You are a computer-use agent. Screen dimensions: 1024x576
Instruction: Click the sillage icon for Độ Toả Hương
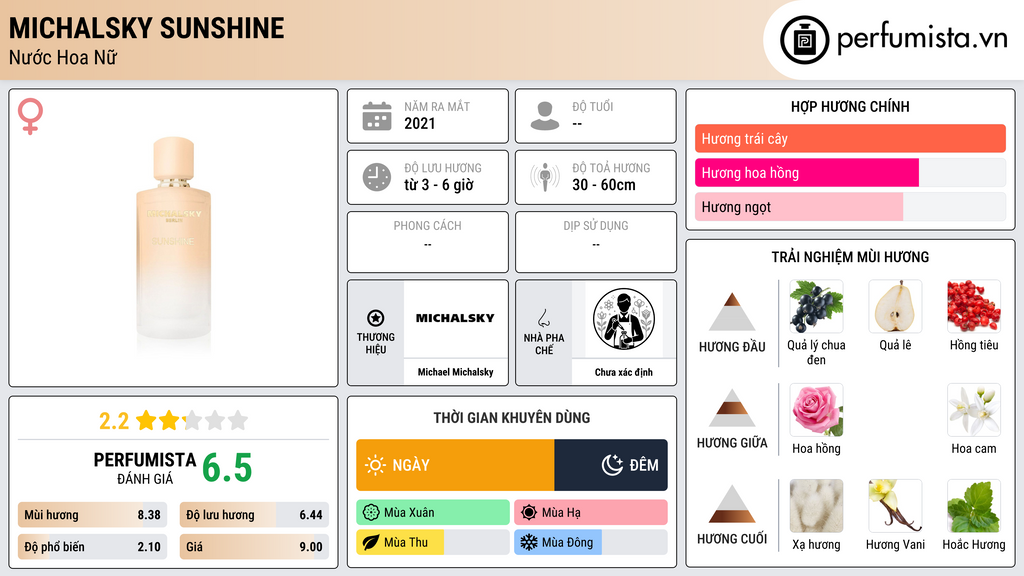pos(545,177)
